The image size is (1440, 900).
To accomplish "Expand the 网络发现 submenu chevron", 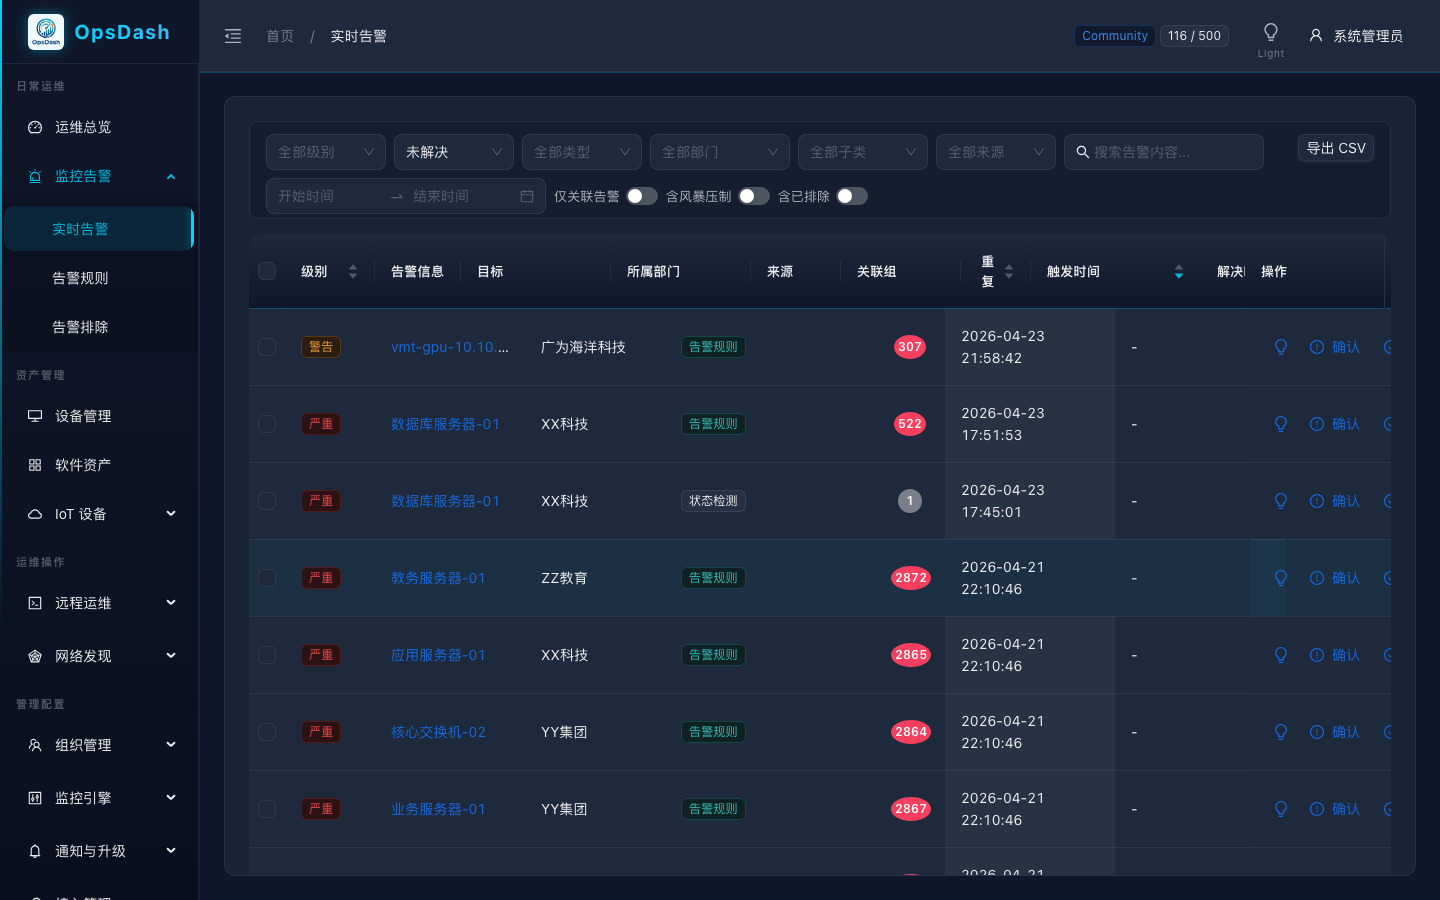I will (171, 656).
